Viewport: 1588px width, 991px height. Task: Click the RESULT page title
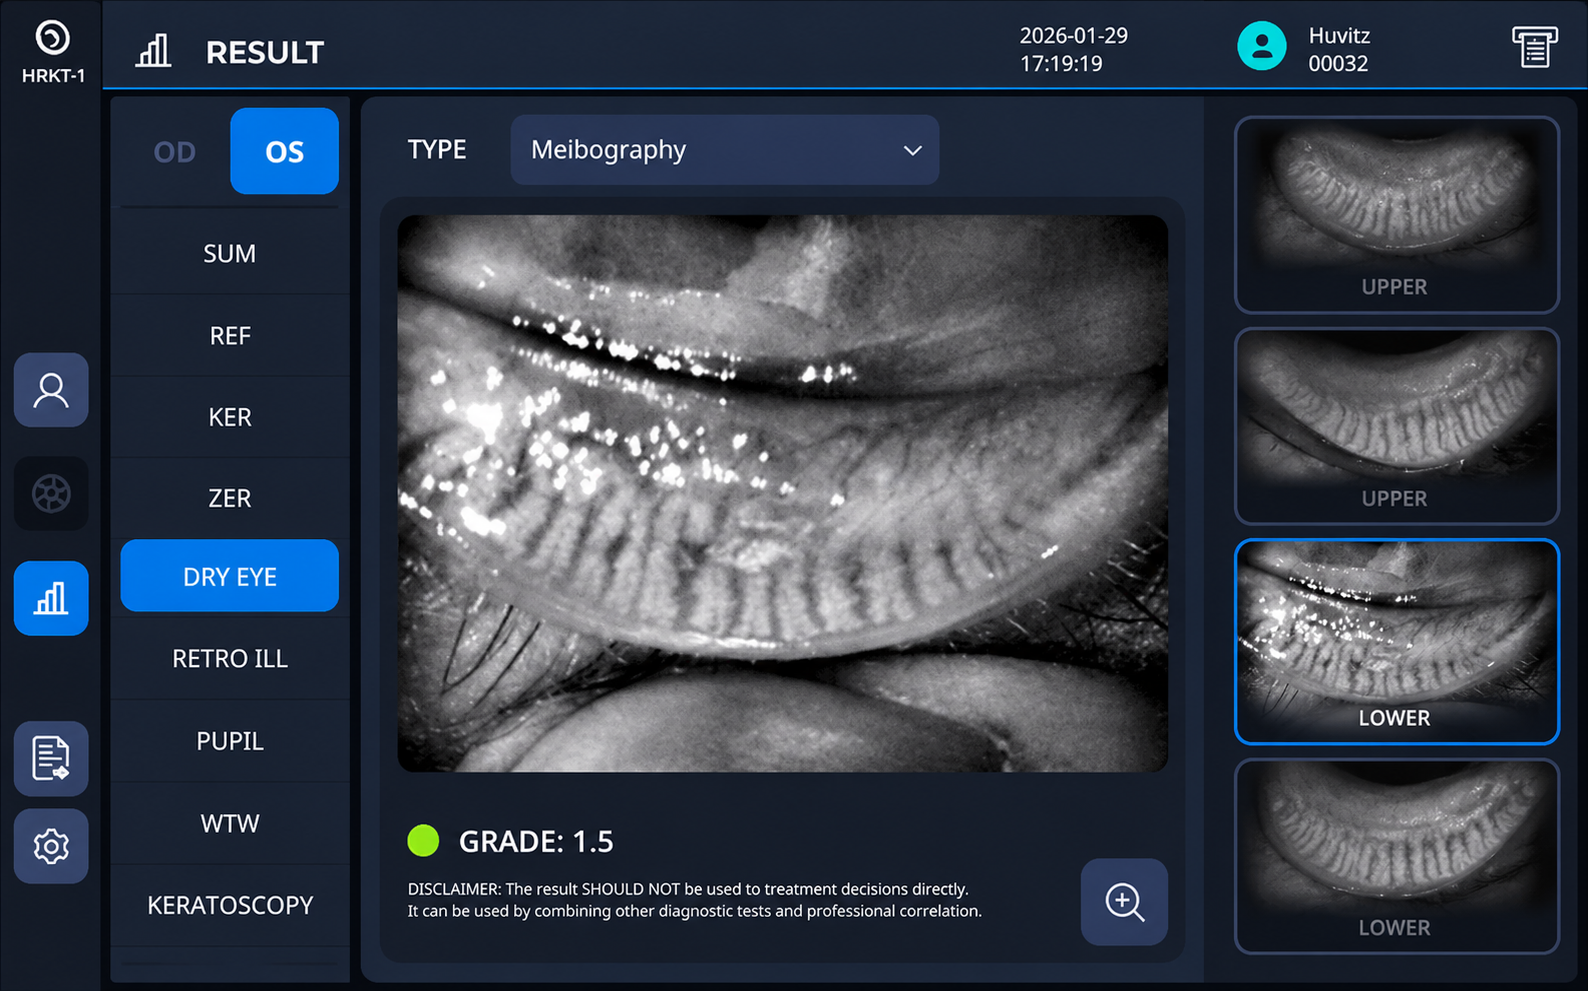[x=265, y=52]
